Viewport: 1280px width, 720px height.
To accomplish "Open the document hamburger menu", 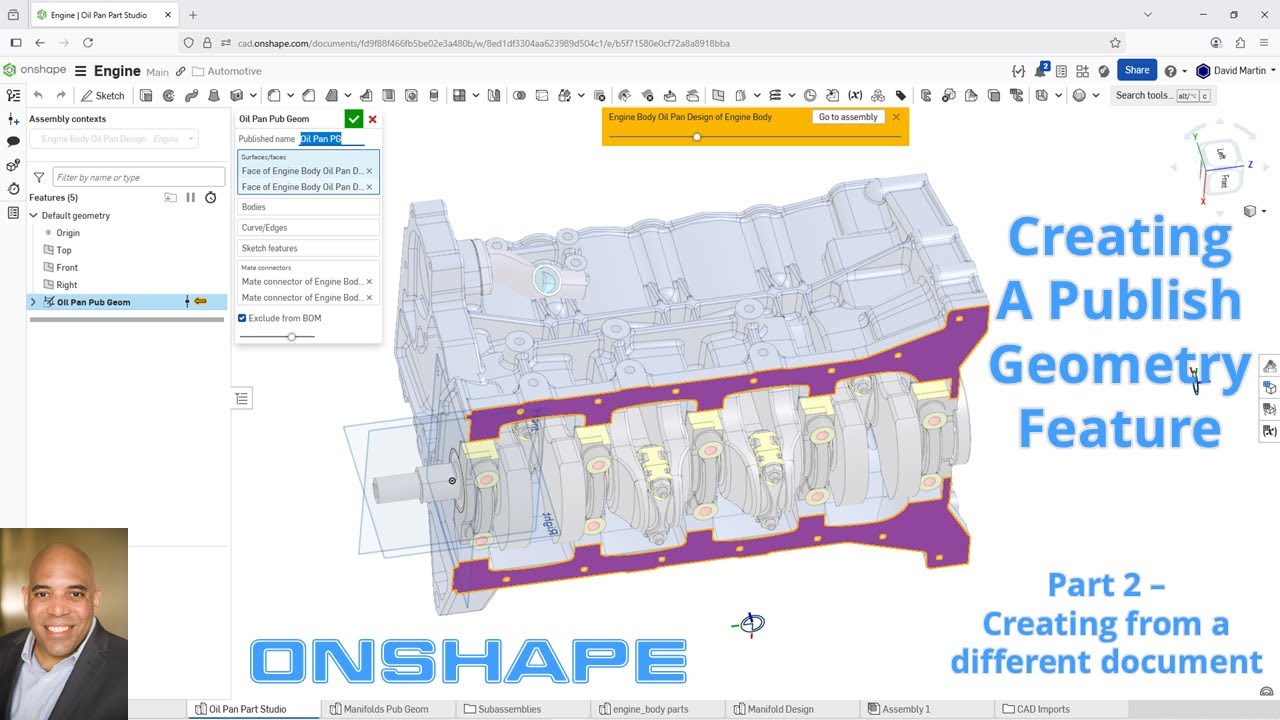I will (81, 71).
